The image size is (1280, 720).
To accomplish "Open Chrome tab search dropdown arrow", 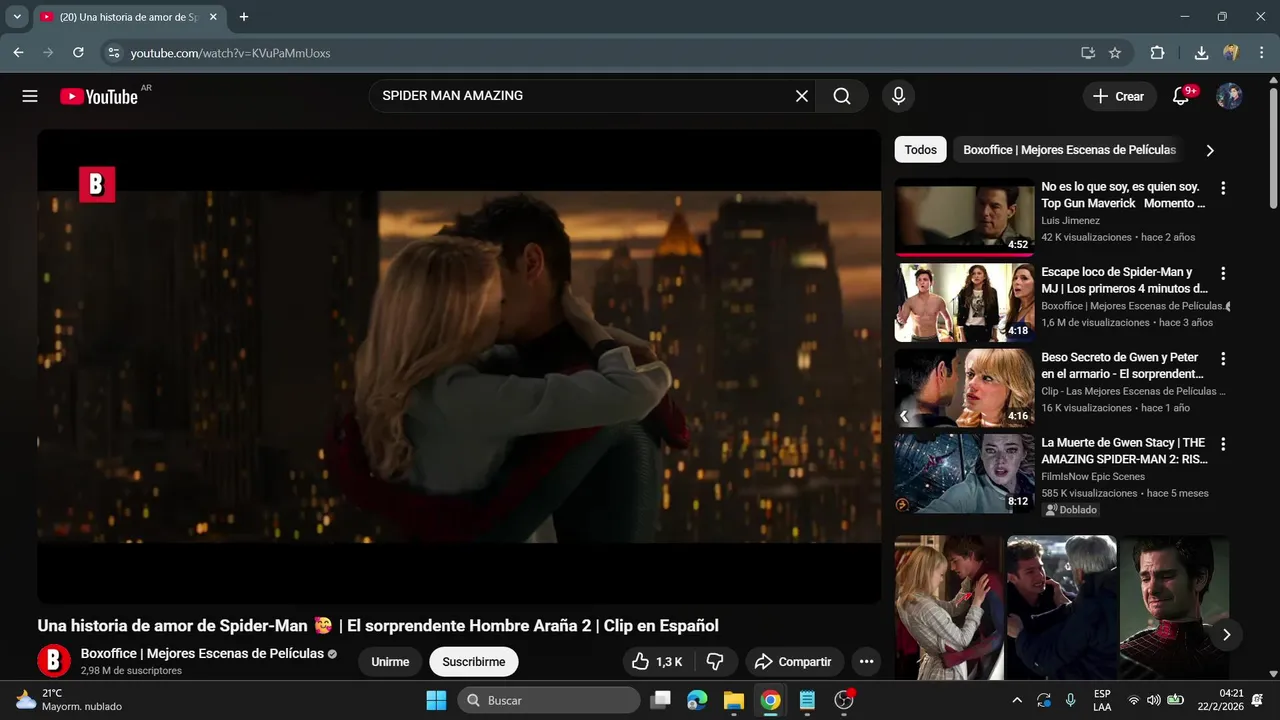I will click(17, 17).
